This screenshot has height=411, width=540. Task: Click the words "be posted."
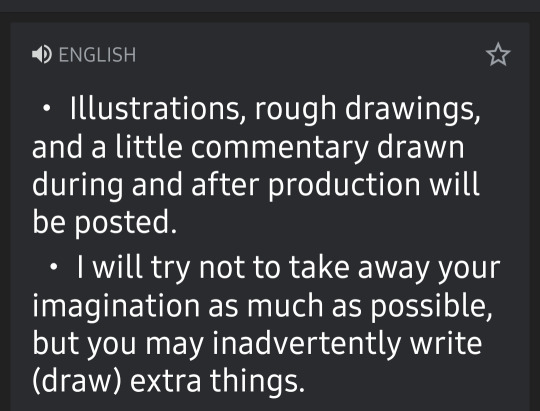[105, 223]
